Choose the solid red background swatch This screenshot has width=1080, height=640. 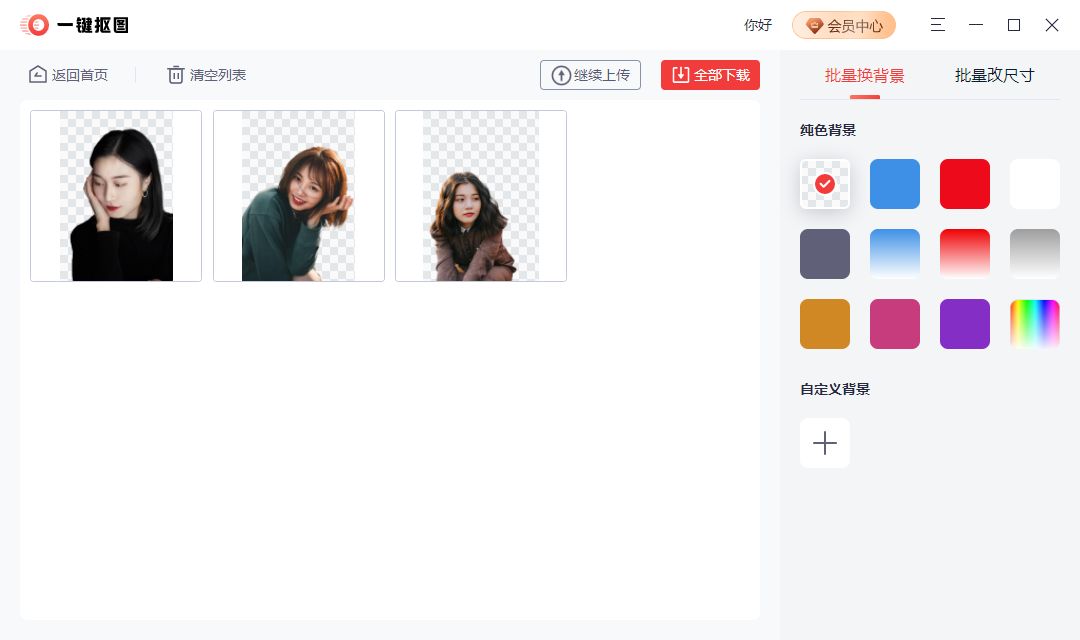click(x=964, y=184)
